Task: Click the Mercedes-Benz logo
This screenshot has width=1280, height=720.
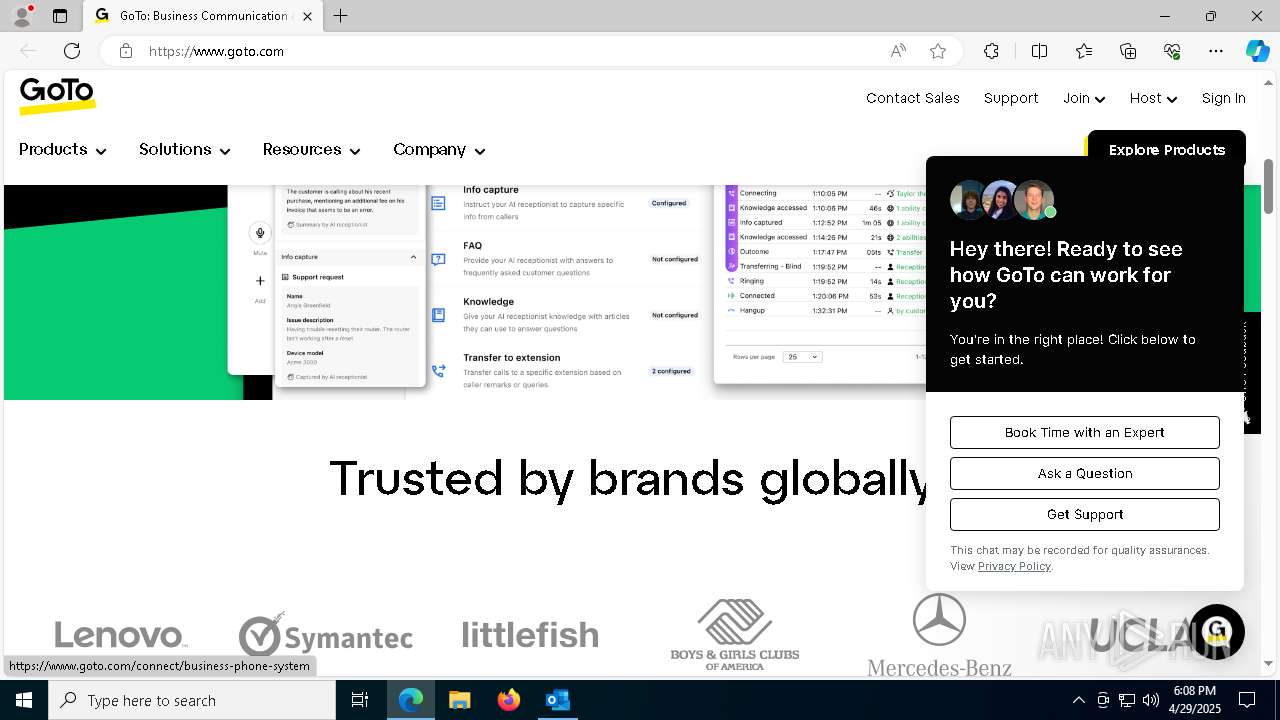Action: point(939,634)
